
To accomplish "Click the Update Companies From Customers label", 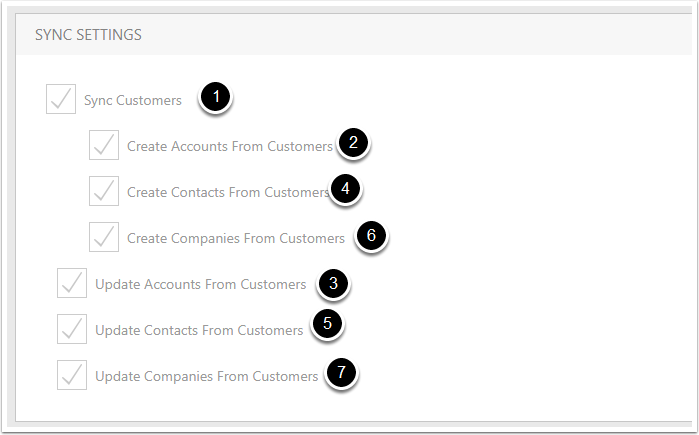I will [206, 376].
